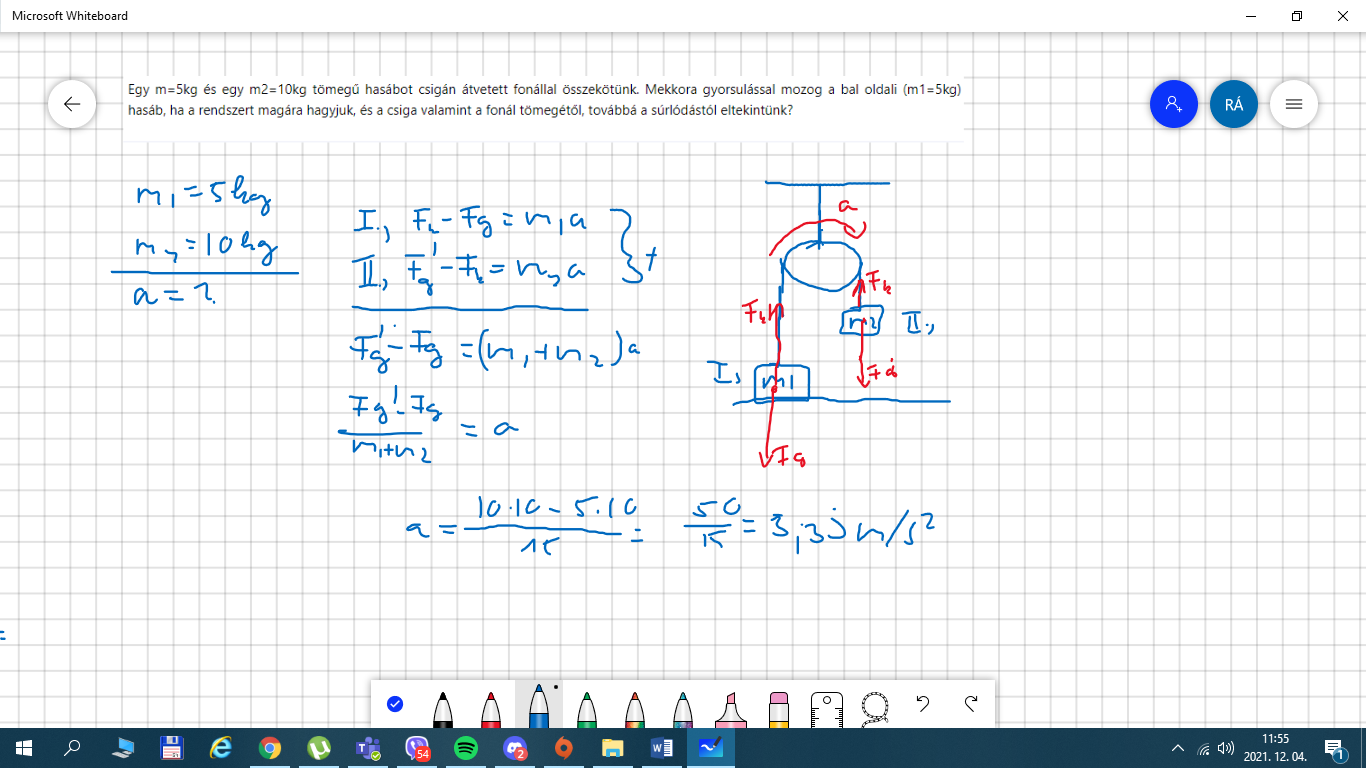Image resolution: width=1366 pixels, height=768 pixels.
Task: Open the RÁ account profile
Action: coord(1234,104)
